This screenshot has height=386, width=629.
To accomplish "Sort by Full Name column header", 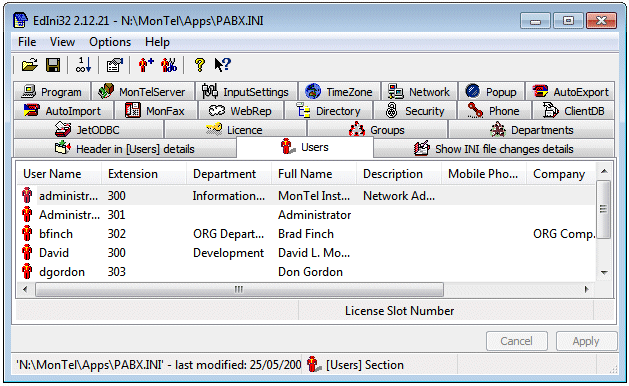I will pos(314,174).
